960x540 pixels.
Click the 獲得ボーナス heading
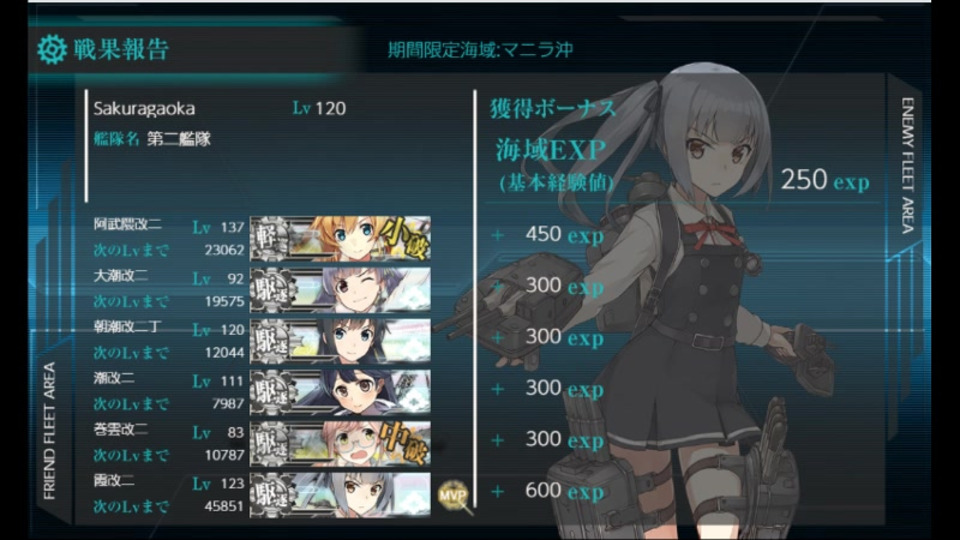(x=553, y=109)
